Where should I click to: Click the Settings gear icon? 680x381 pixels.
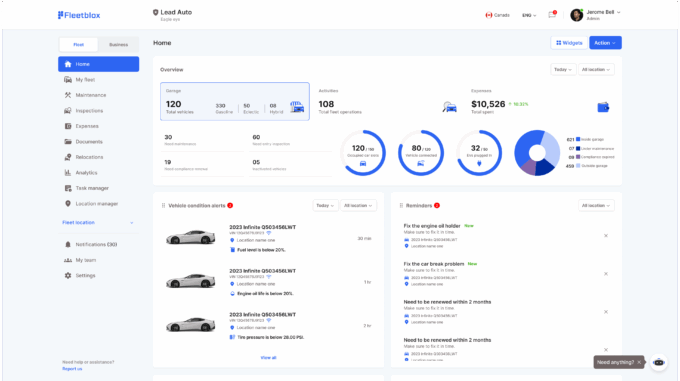point(68,276)
